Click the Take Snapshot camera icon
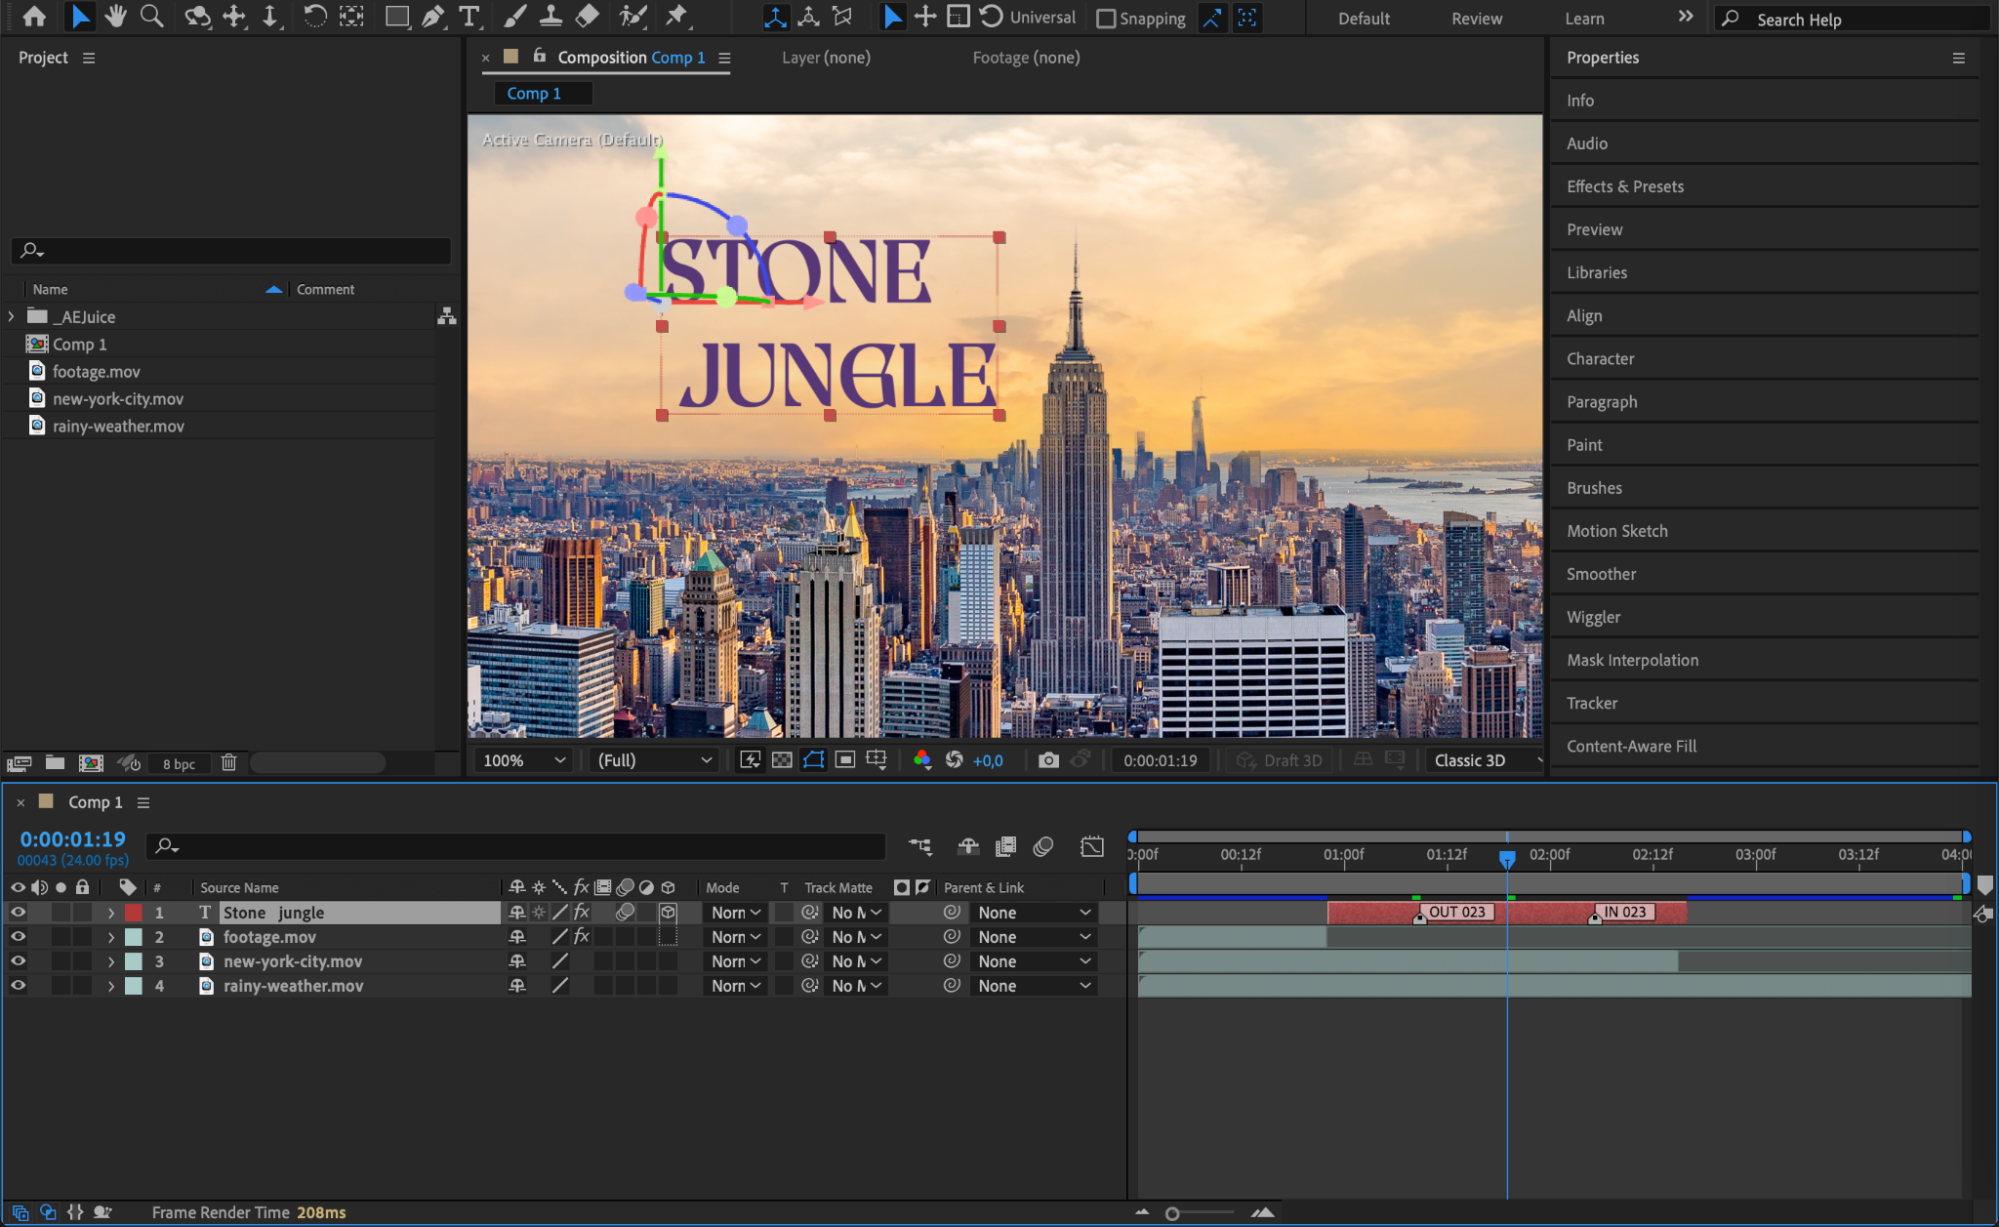The width and height of the screenshot is (1999, 1227). tap(1048, 760)
